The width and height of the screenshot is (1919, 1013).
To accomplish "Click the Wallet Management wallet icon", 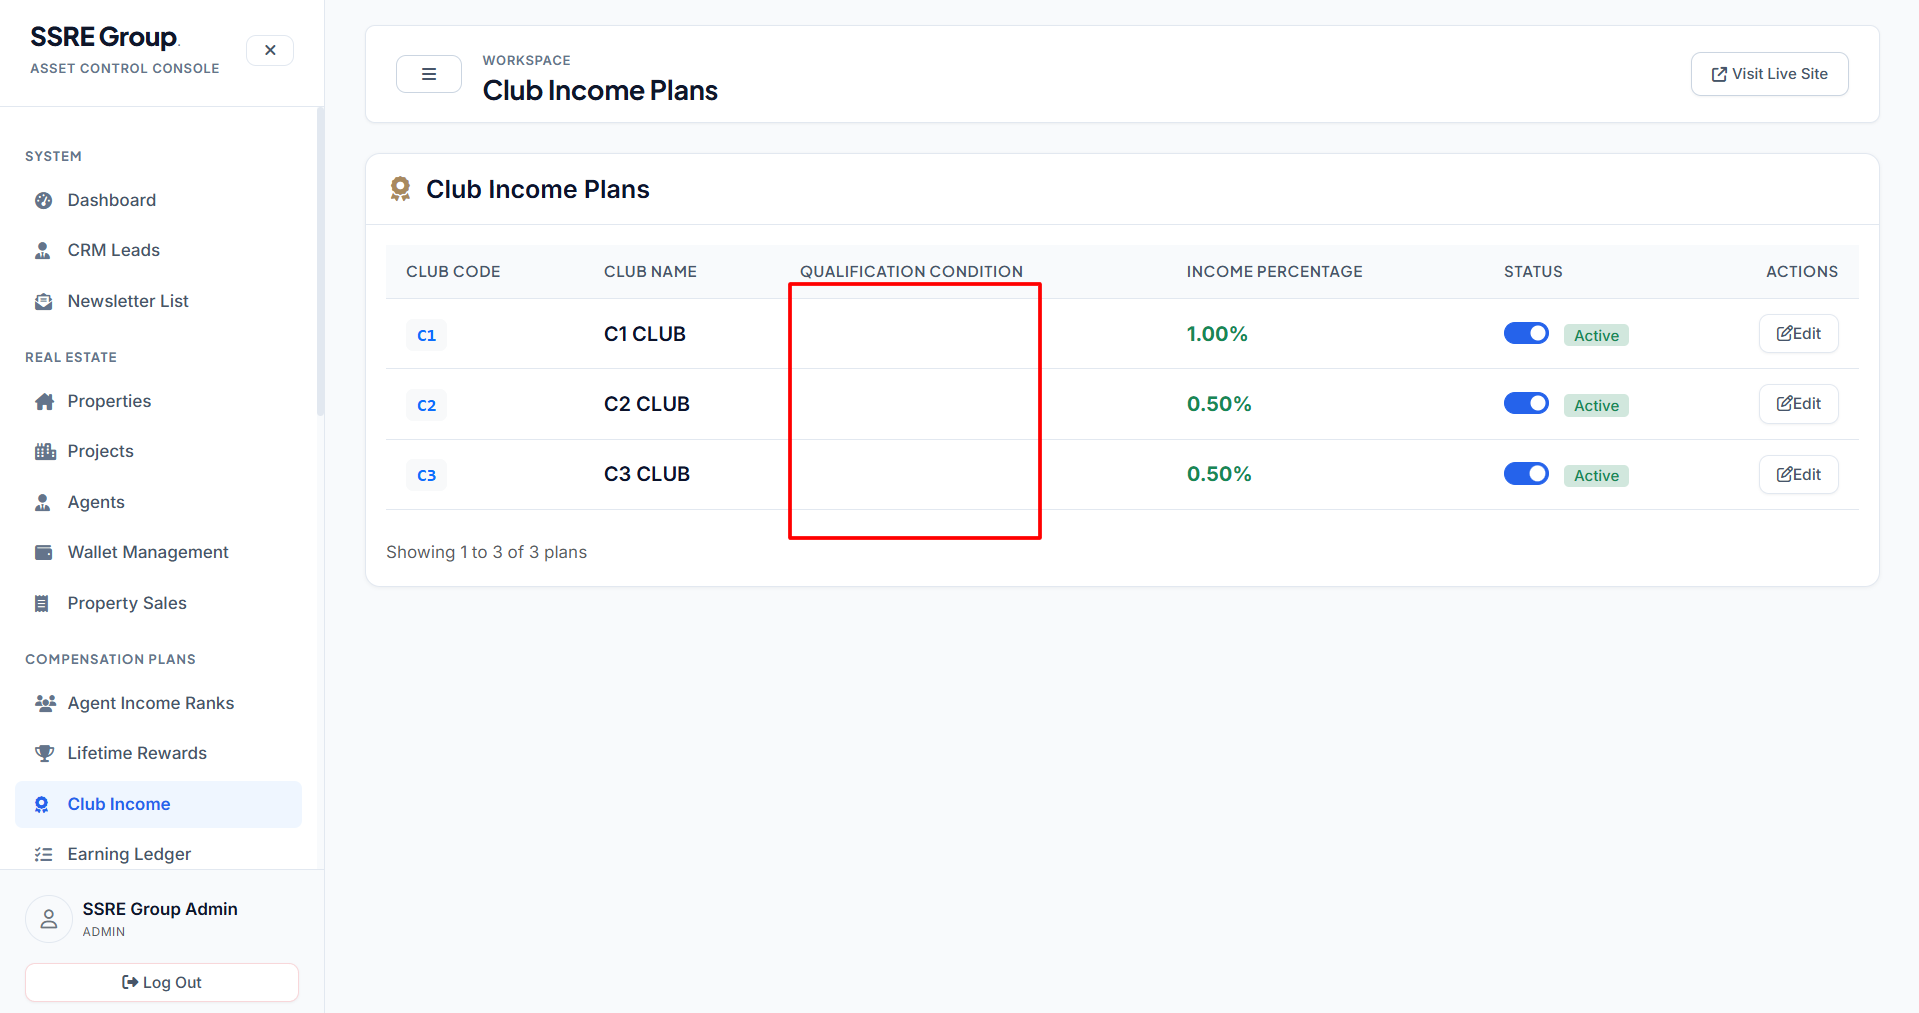I will click(x=43, y=552).
